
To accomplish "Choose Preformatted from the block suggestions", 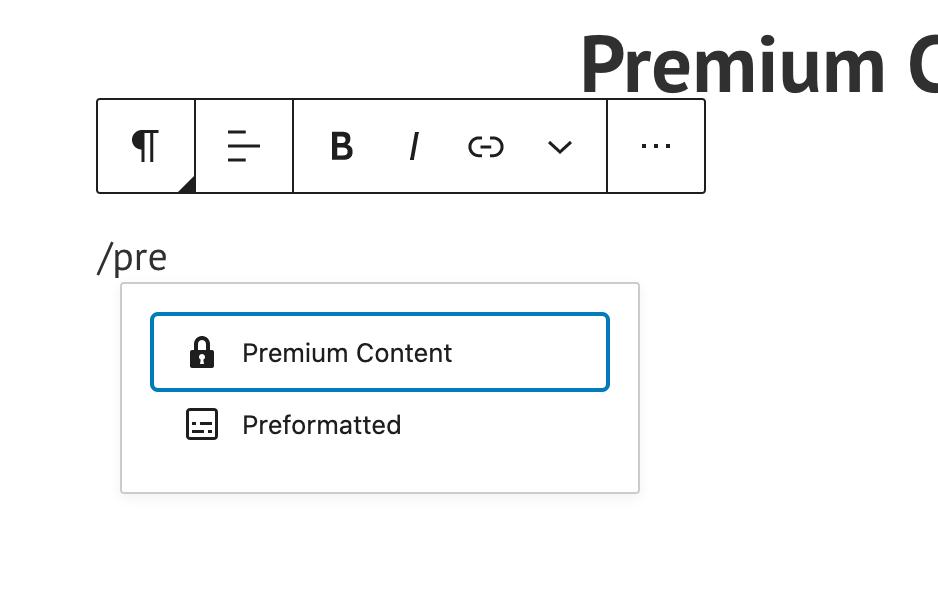I will [x=380, y=425].
